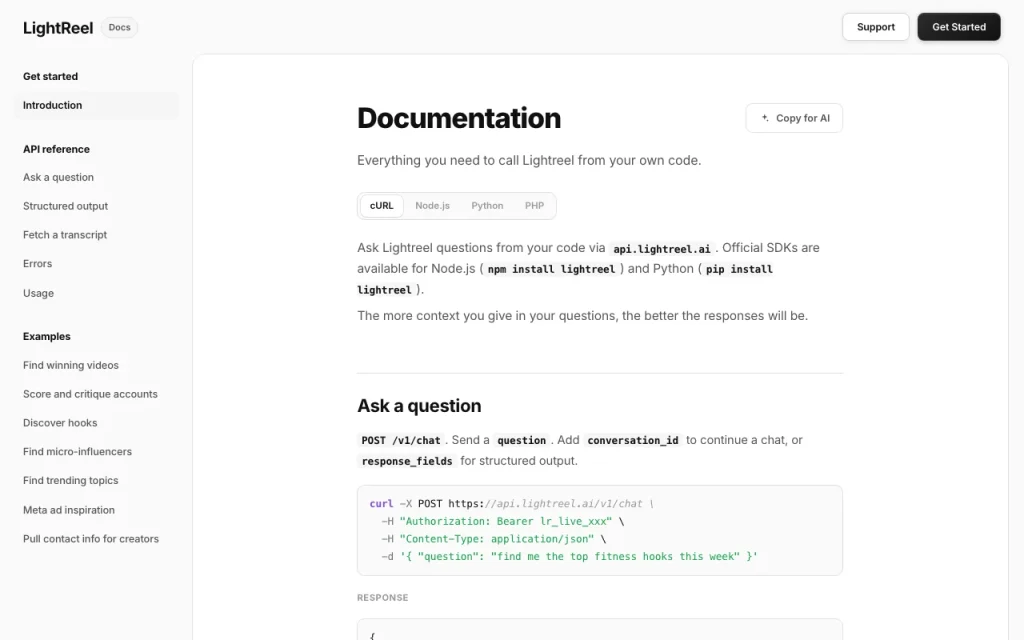Click the RESPONSE label
1024x640 pixels.
coord(383,598)
